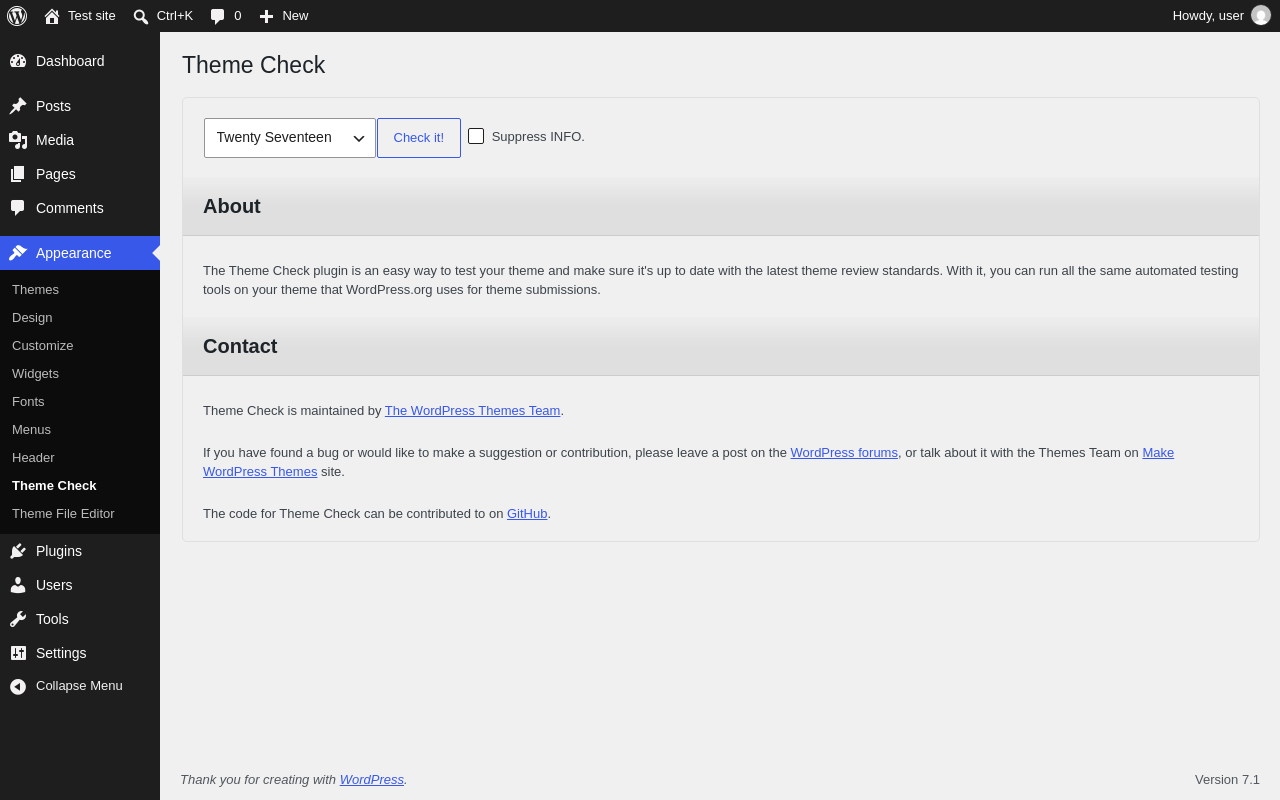This screenshot has height=800, width=1280.
Task: Click the Media icon in sidebar
Action: (x=18, y=140)
